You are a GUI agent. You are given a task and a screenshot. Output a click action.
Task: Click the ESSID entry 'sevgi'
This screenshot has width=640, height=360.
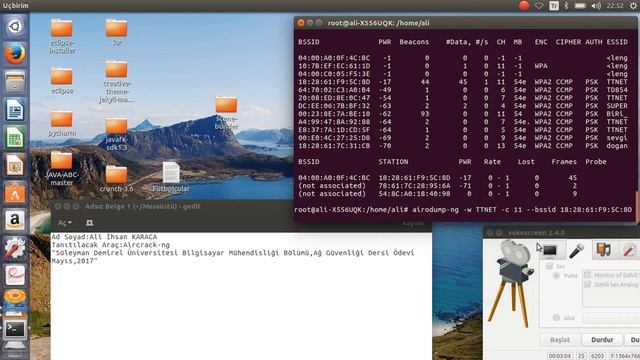click(617, 138)
